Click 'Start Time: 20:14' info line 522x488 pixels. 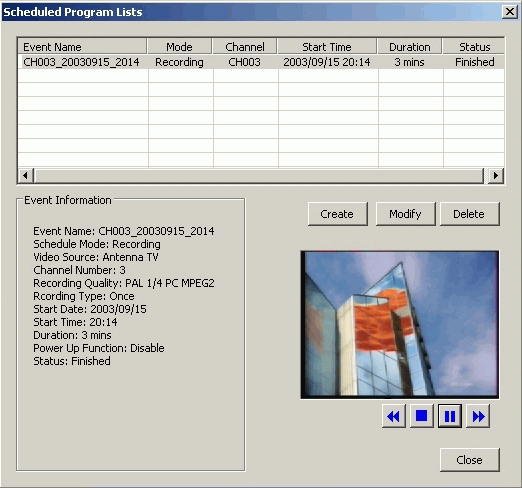click(75, 322)
